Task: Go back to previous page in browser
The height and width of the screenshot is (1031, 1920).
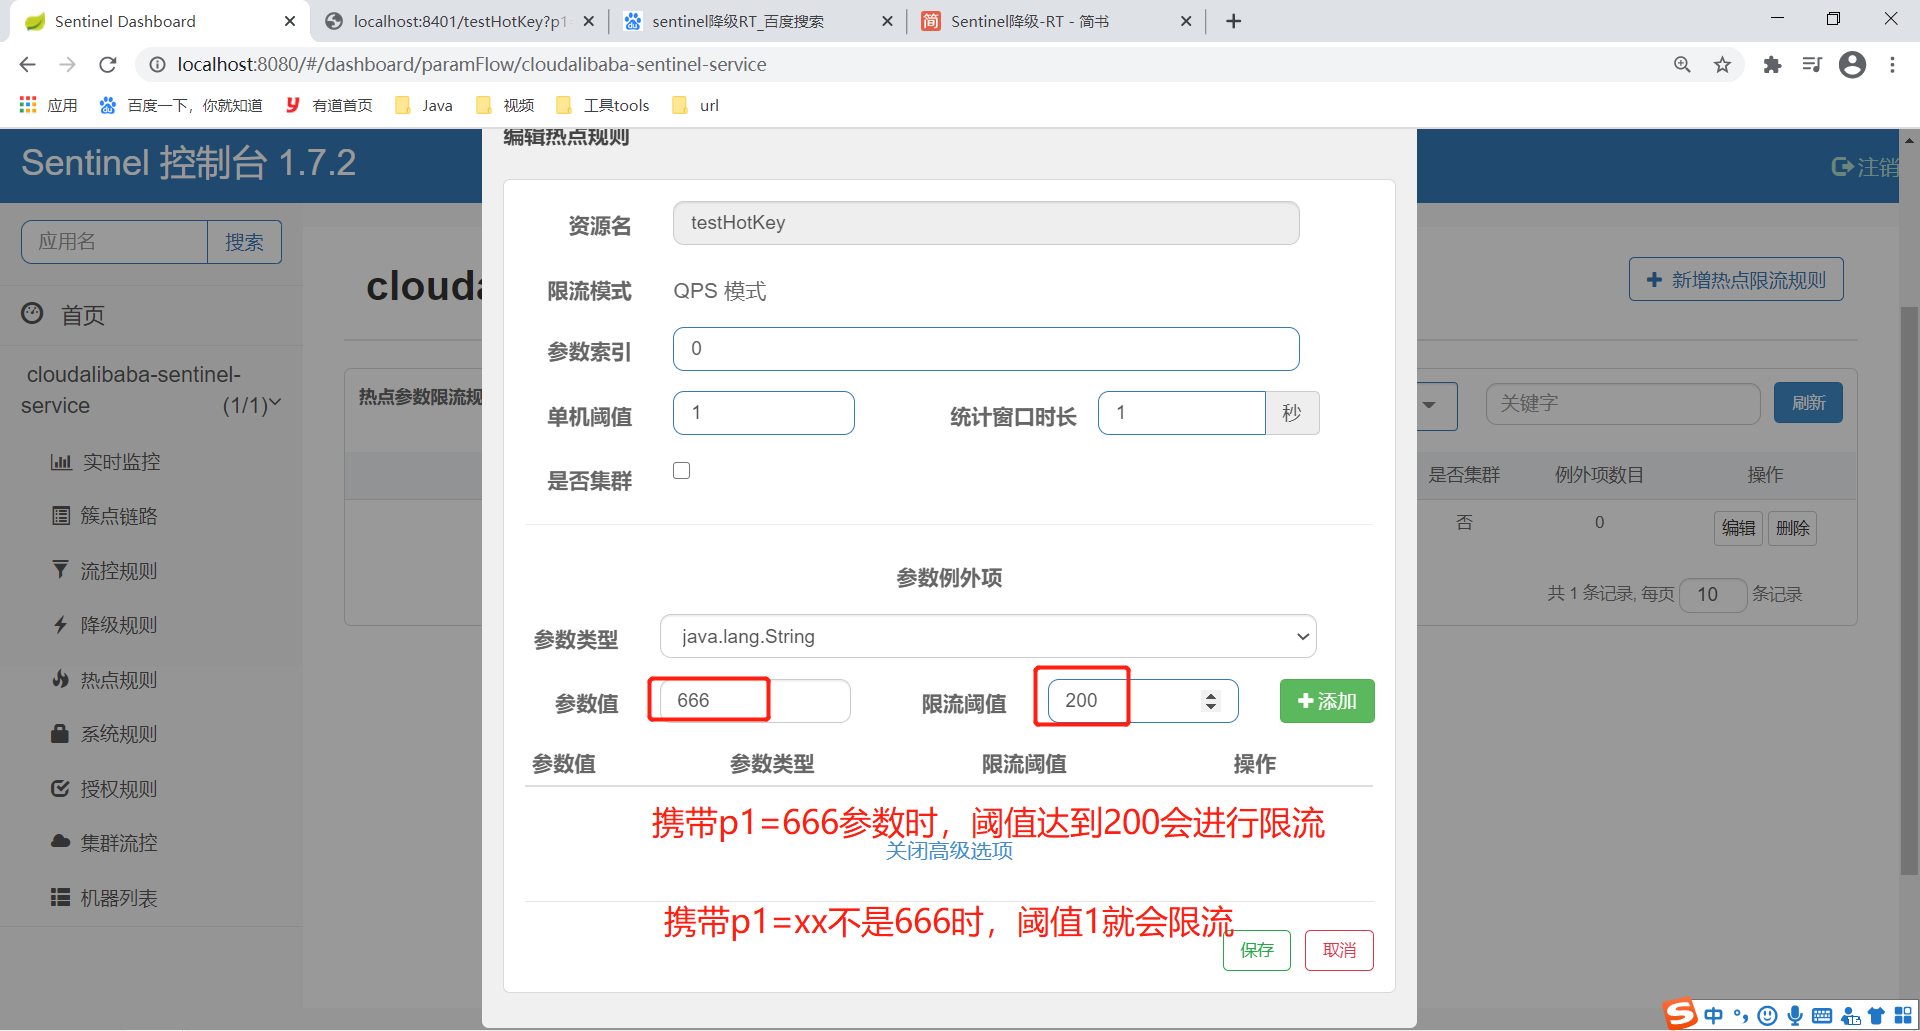Action: pos(27,65)
